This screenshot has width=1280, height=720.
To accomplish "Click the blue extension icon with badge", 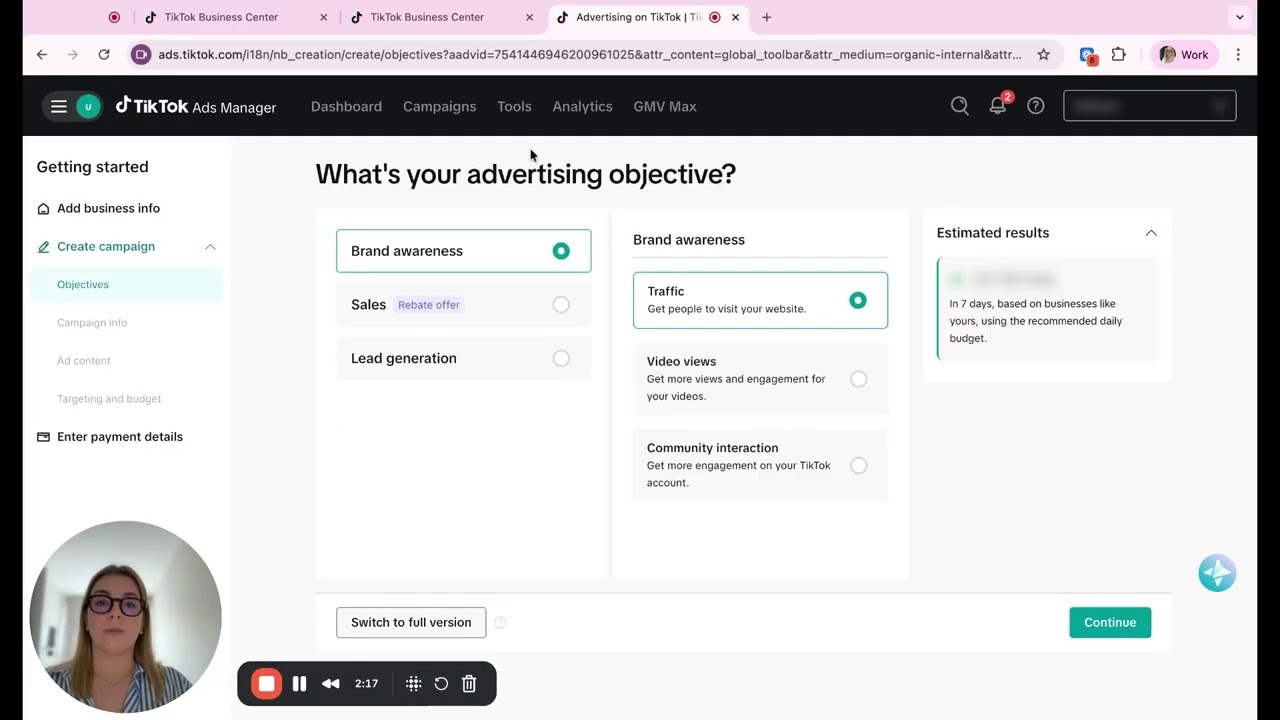I will (1088, 56).
